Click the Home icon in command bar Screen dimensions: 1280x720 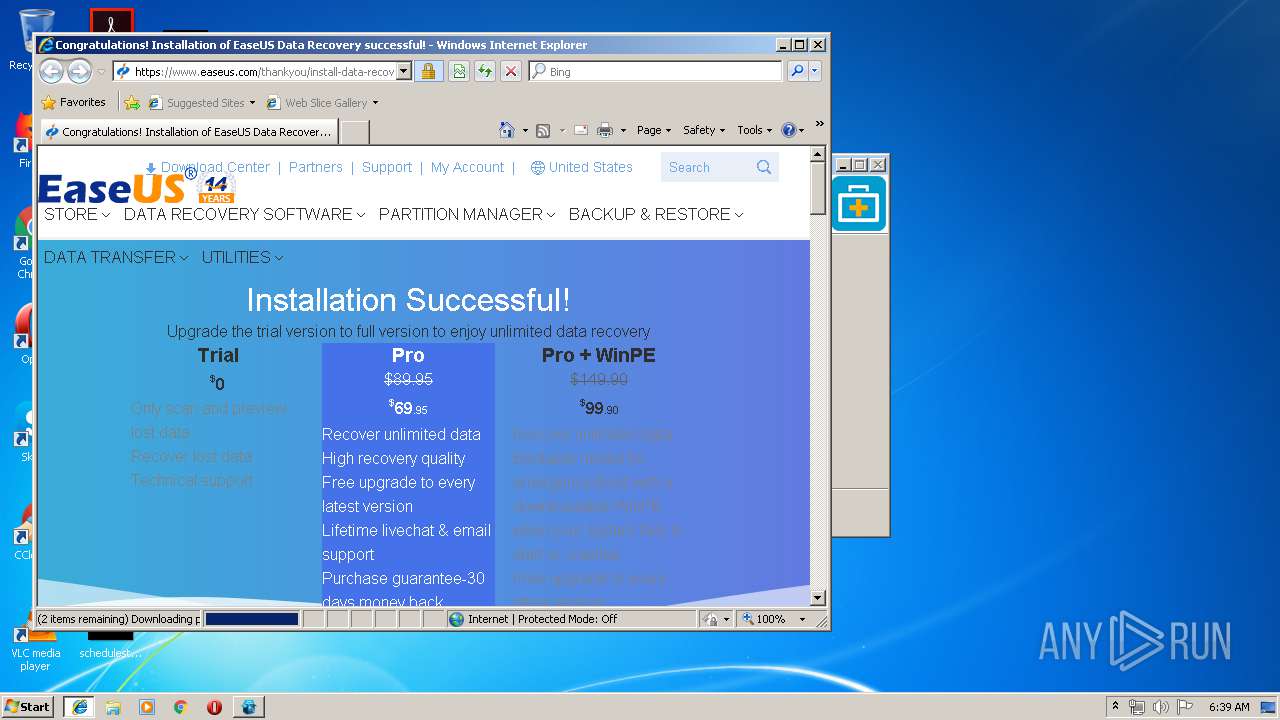[x=507, y=130]
